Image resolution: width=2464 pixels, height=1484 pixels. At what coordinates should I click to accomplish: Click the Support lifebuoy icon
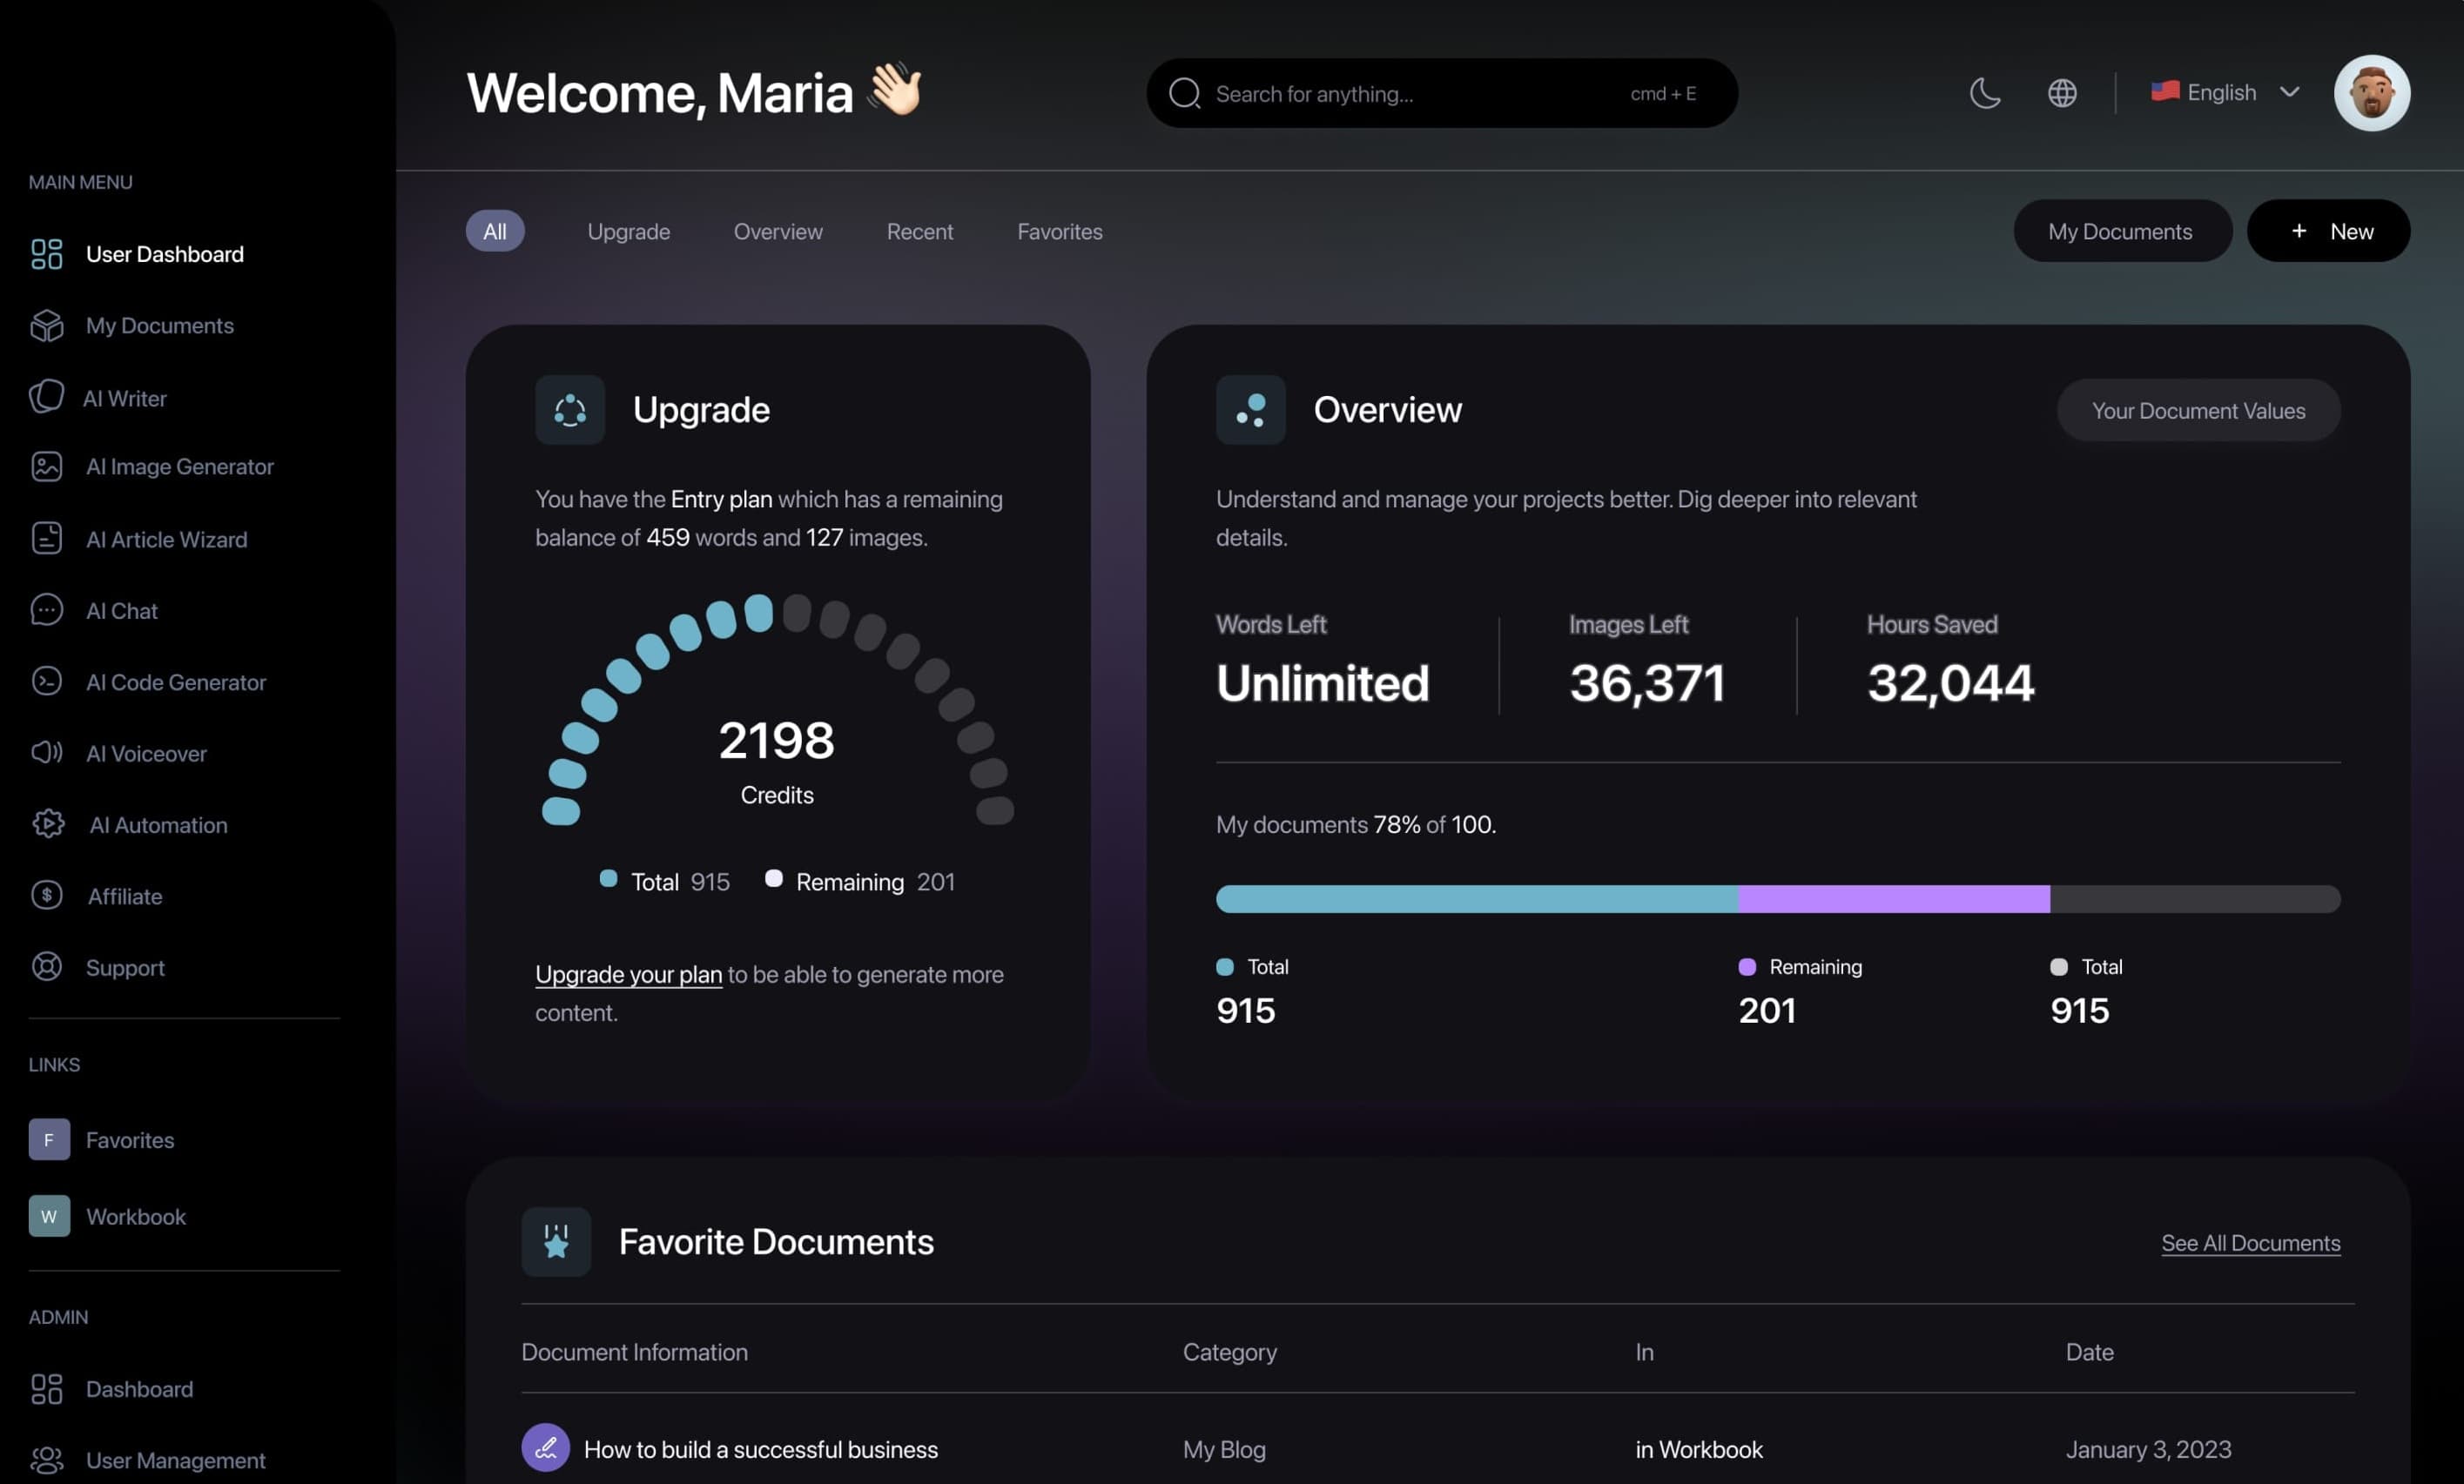pyautogui.click(x=46, y=966)
